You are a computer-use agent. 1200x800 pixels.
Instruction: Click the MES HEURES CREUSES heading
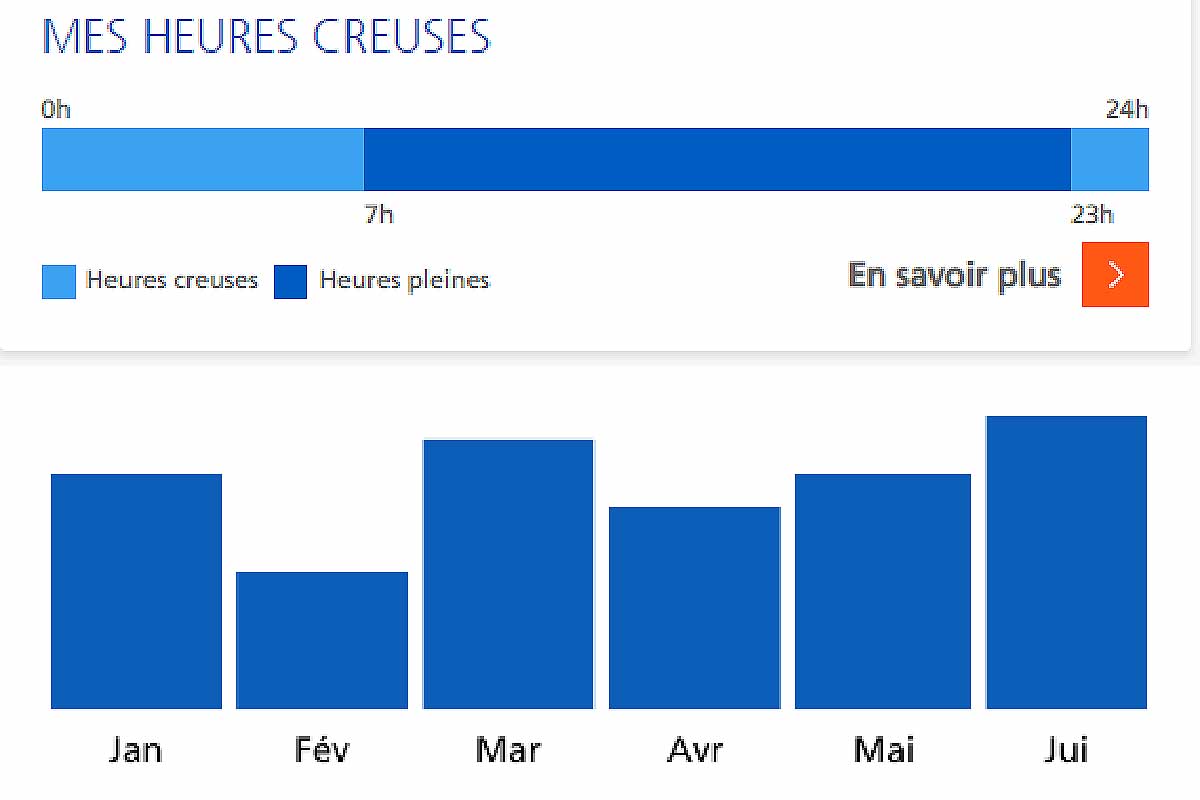(267, 36)
